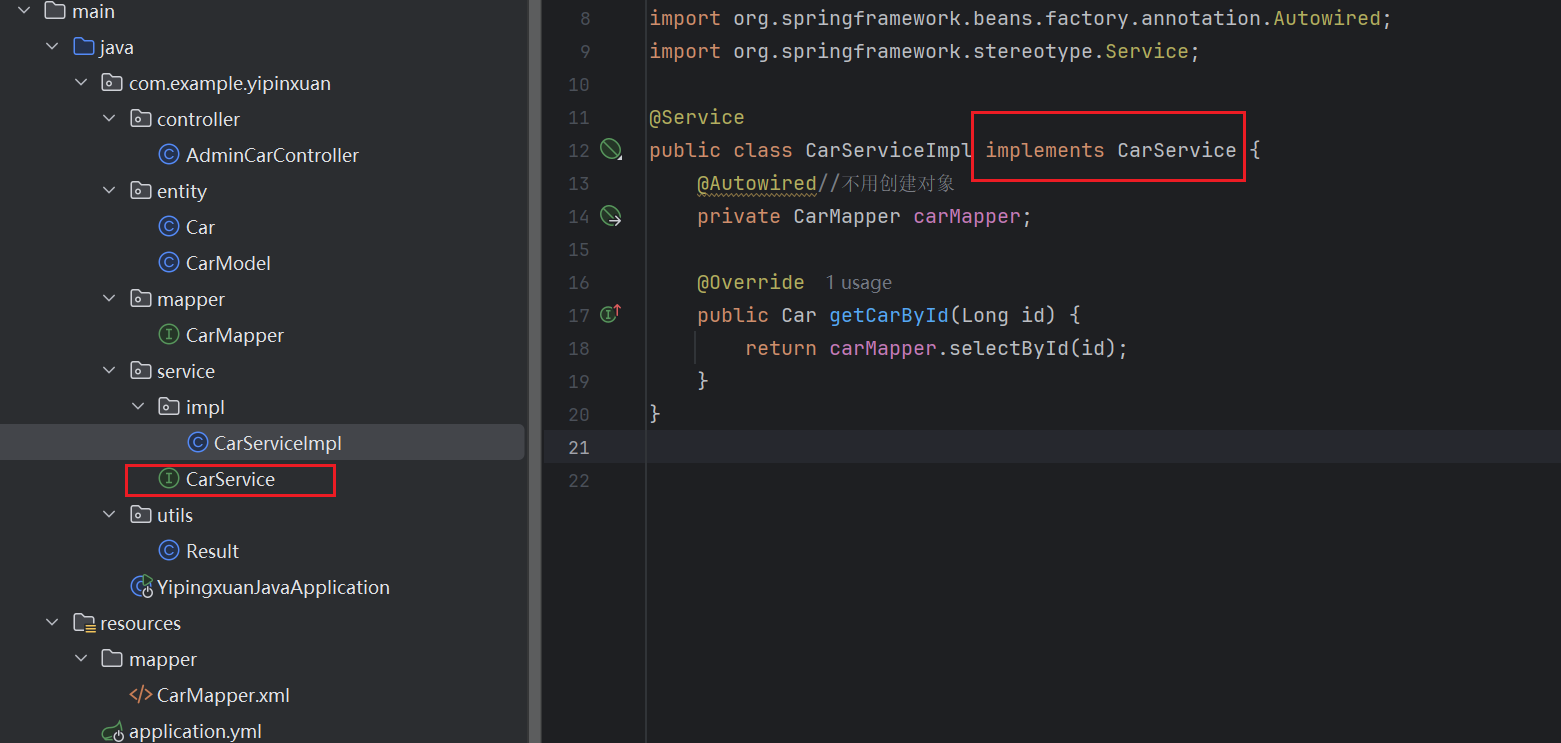This screenshot has height=743, width=1561.
Task: Collapse the resources folder chevron
Action: (x=52, y=623)
